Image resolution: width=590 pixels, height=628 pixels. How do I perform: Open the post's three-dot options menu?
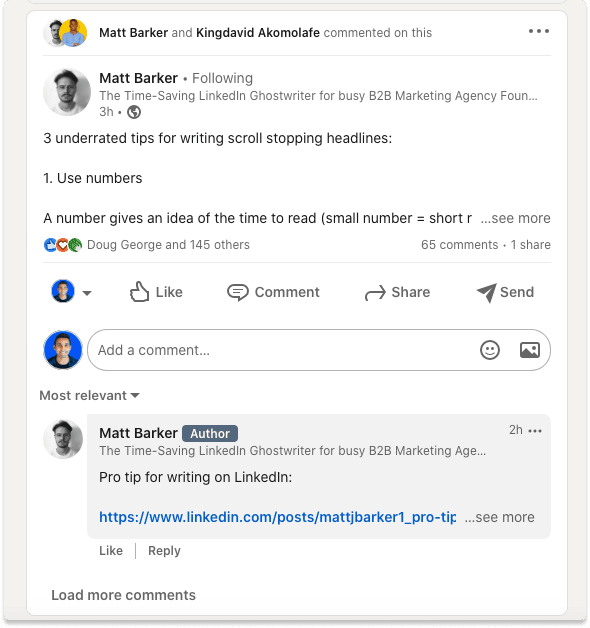click(538, 31)
